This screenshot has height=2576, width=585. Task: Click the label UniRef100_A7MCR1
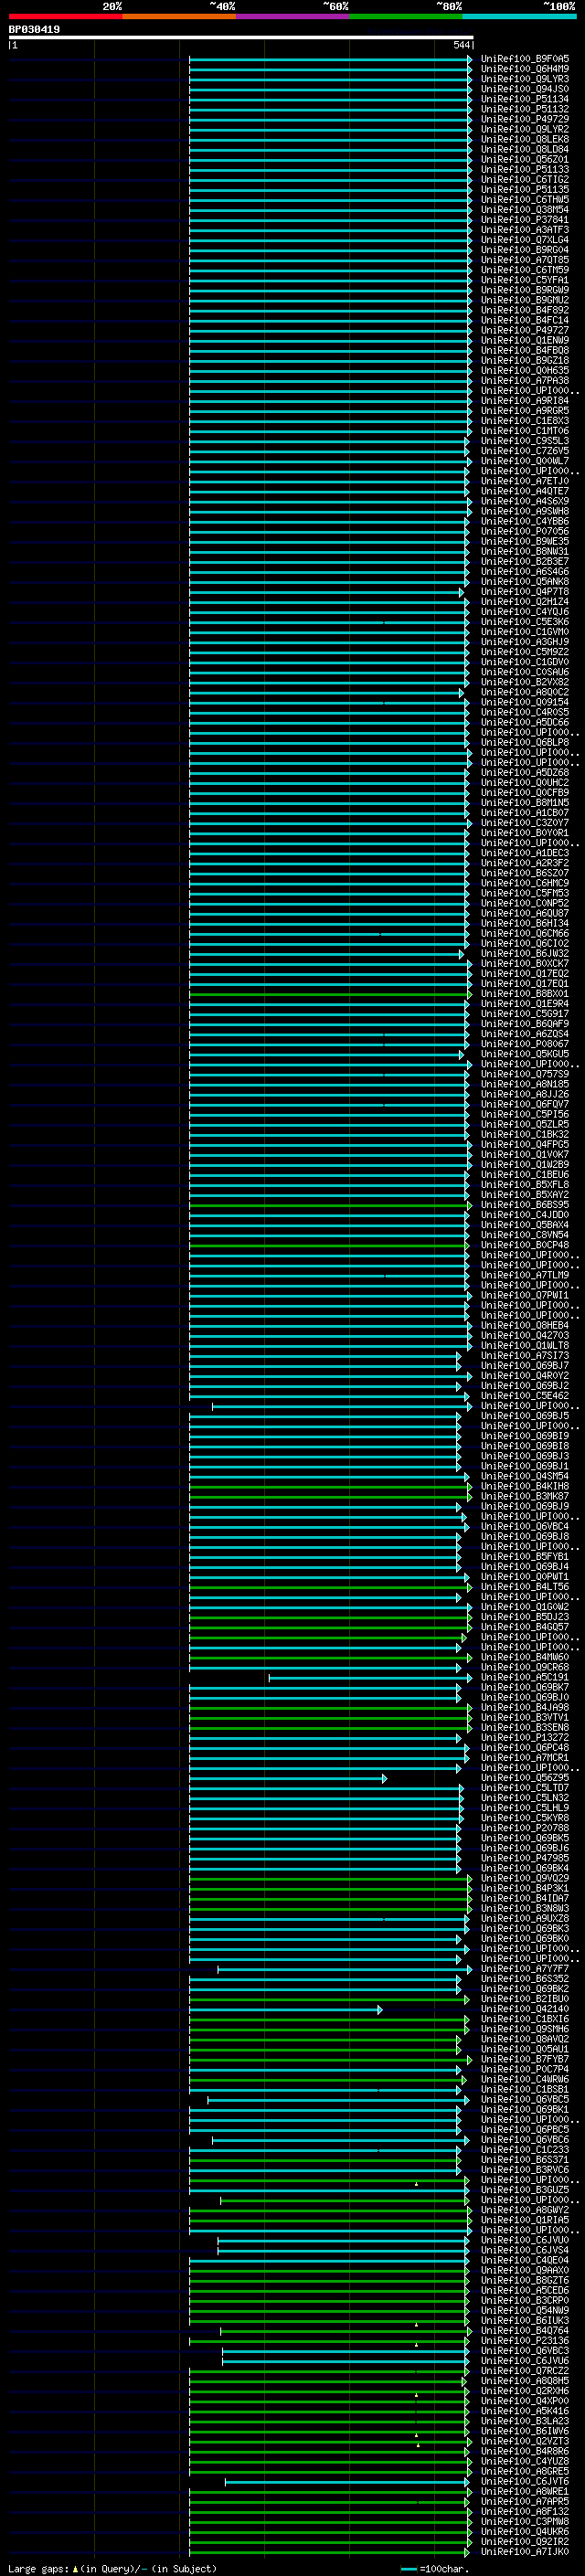coord(525,1757)
